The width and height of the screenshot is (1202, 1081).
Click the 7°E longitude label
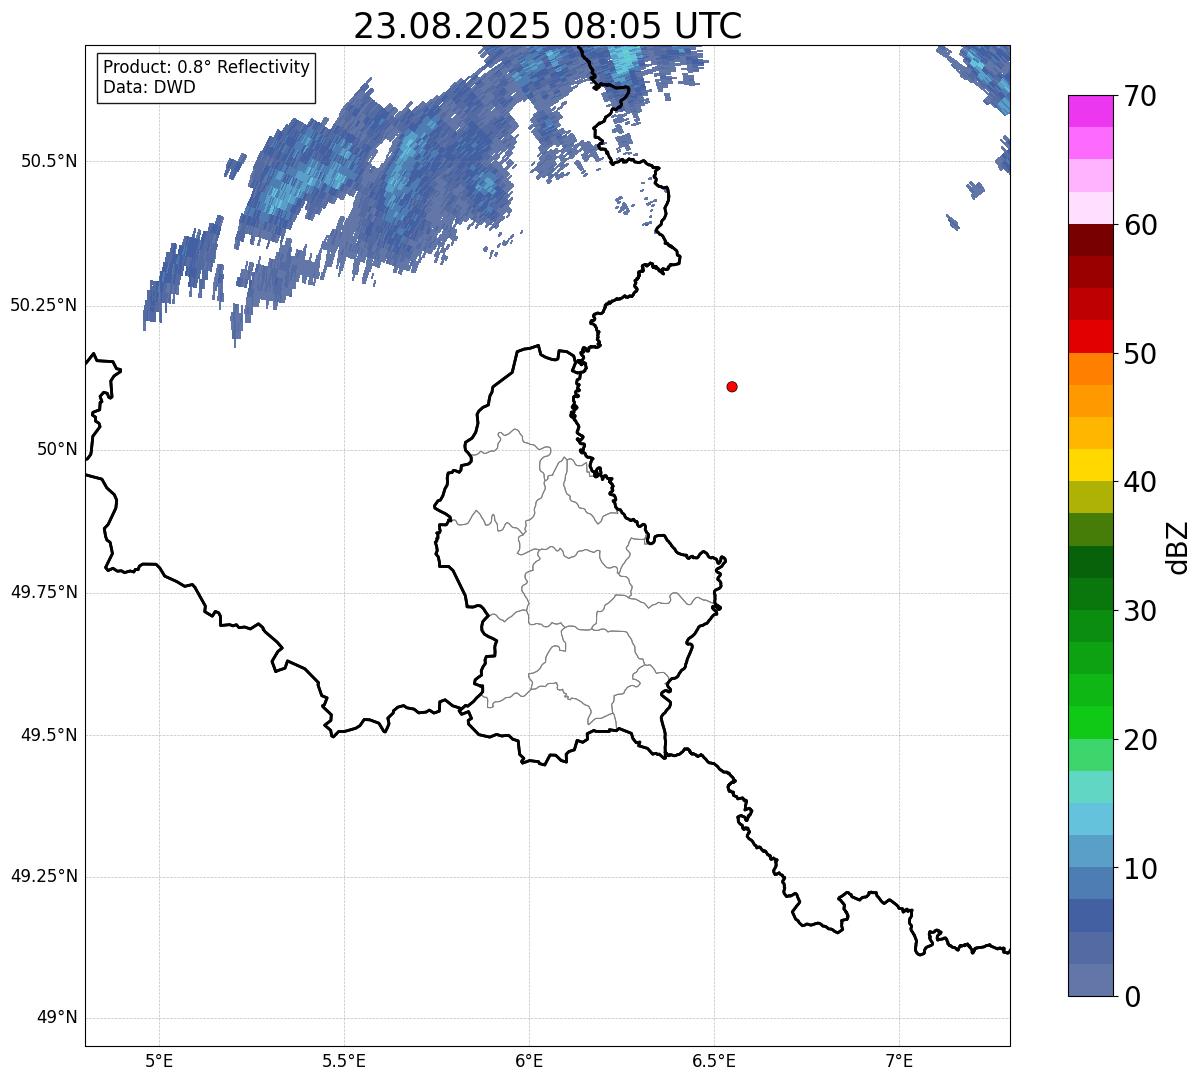[899, 1061]
